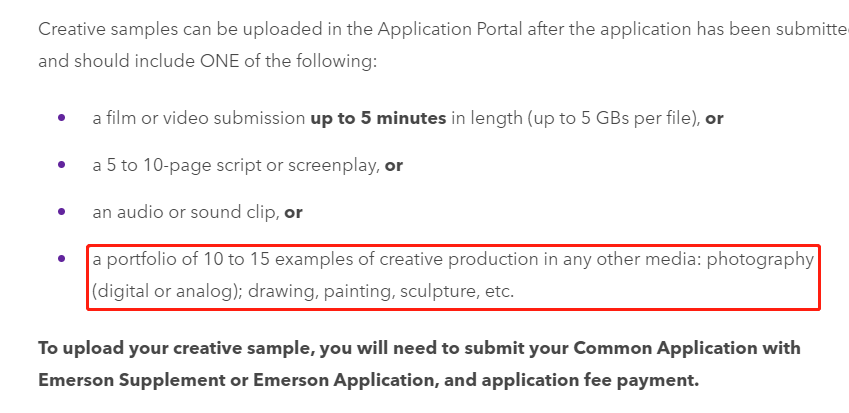Click the bold 'Common Application' text

[x=687, y=348]
